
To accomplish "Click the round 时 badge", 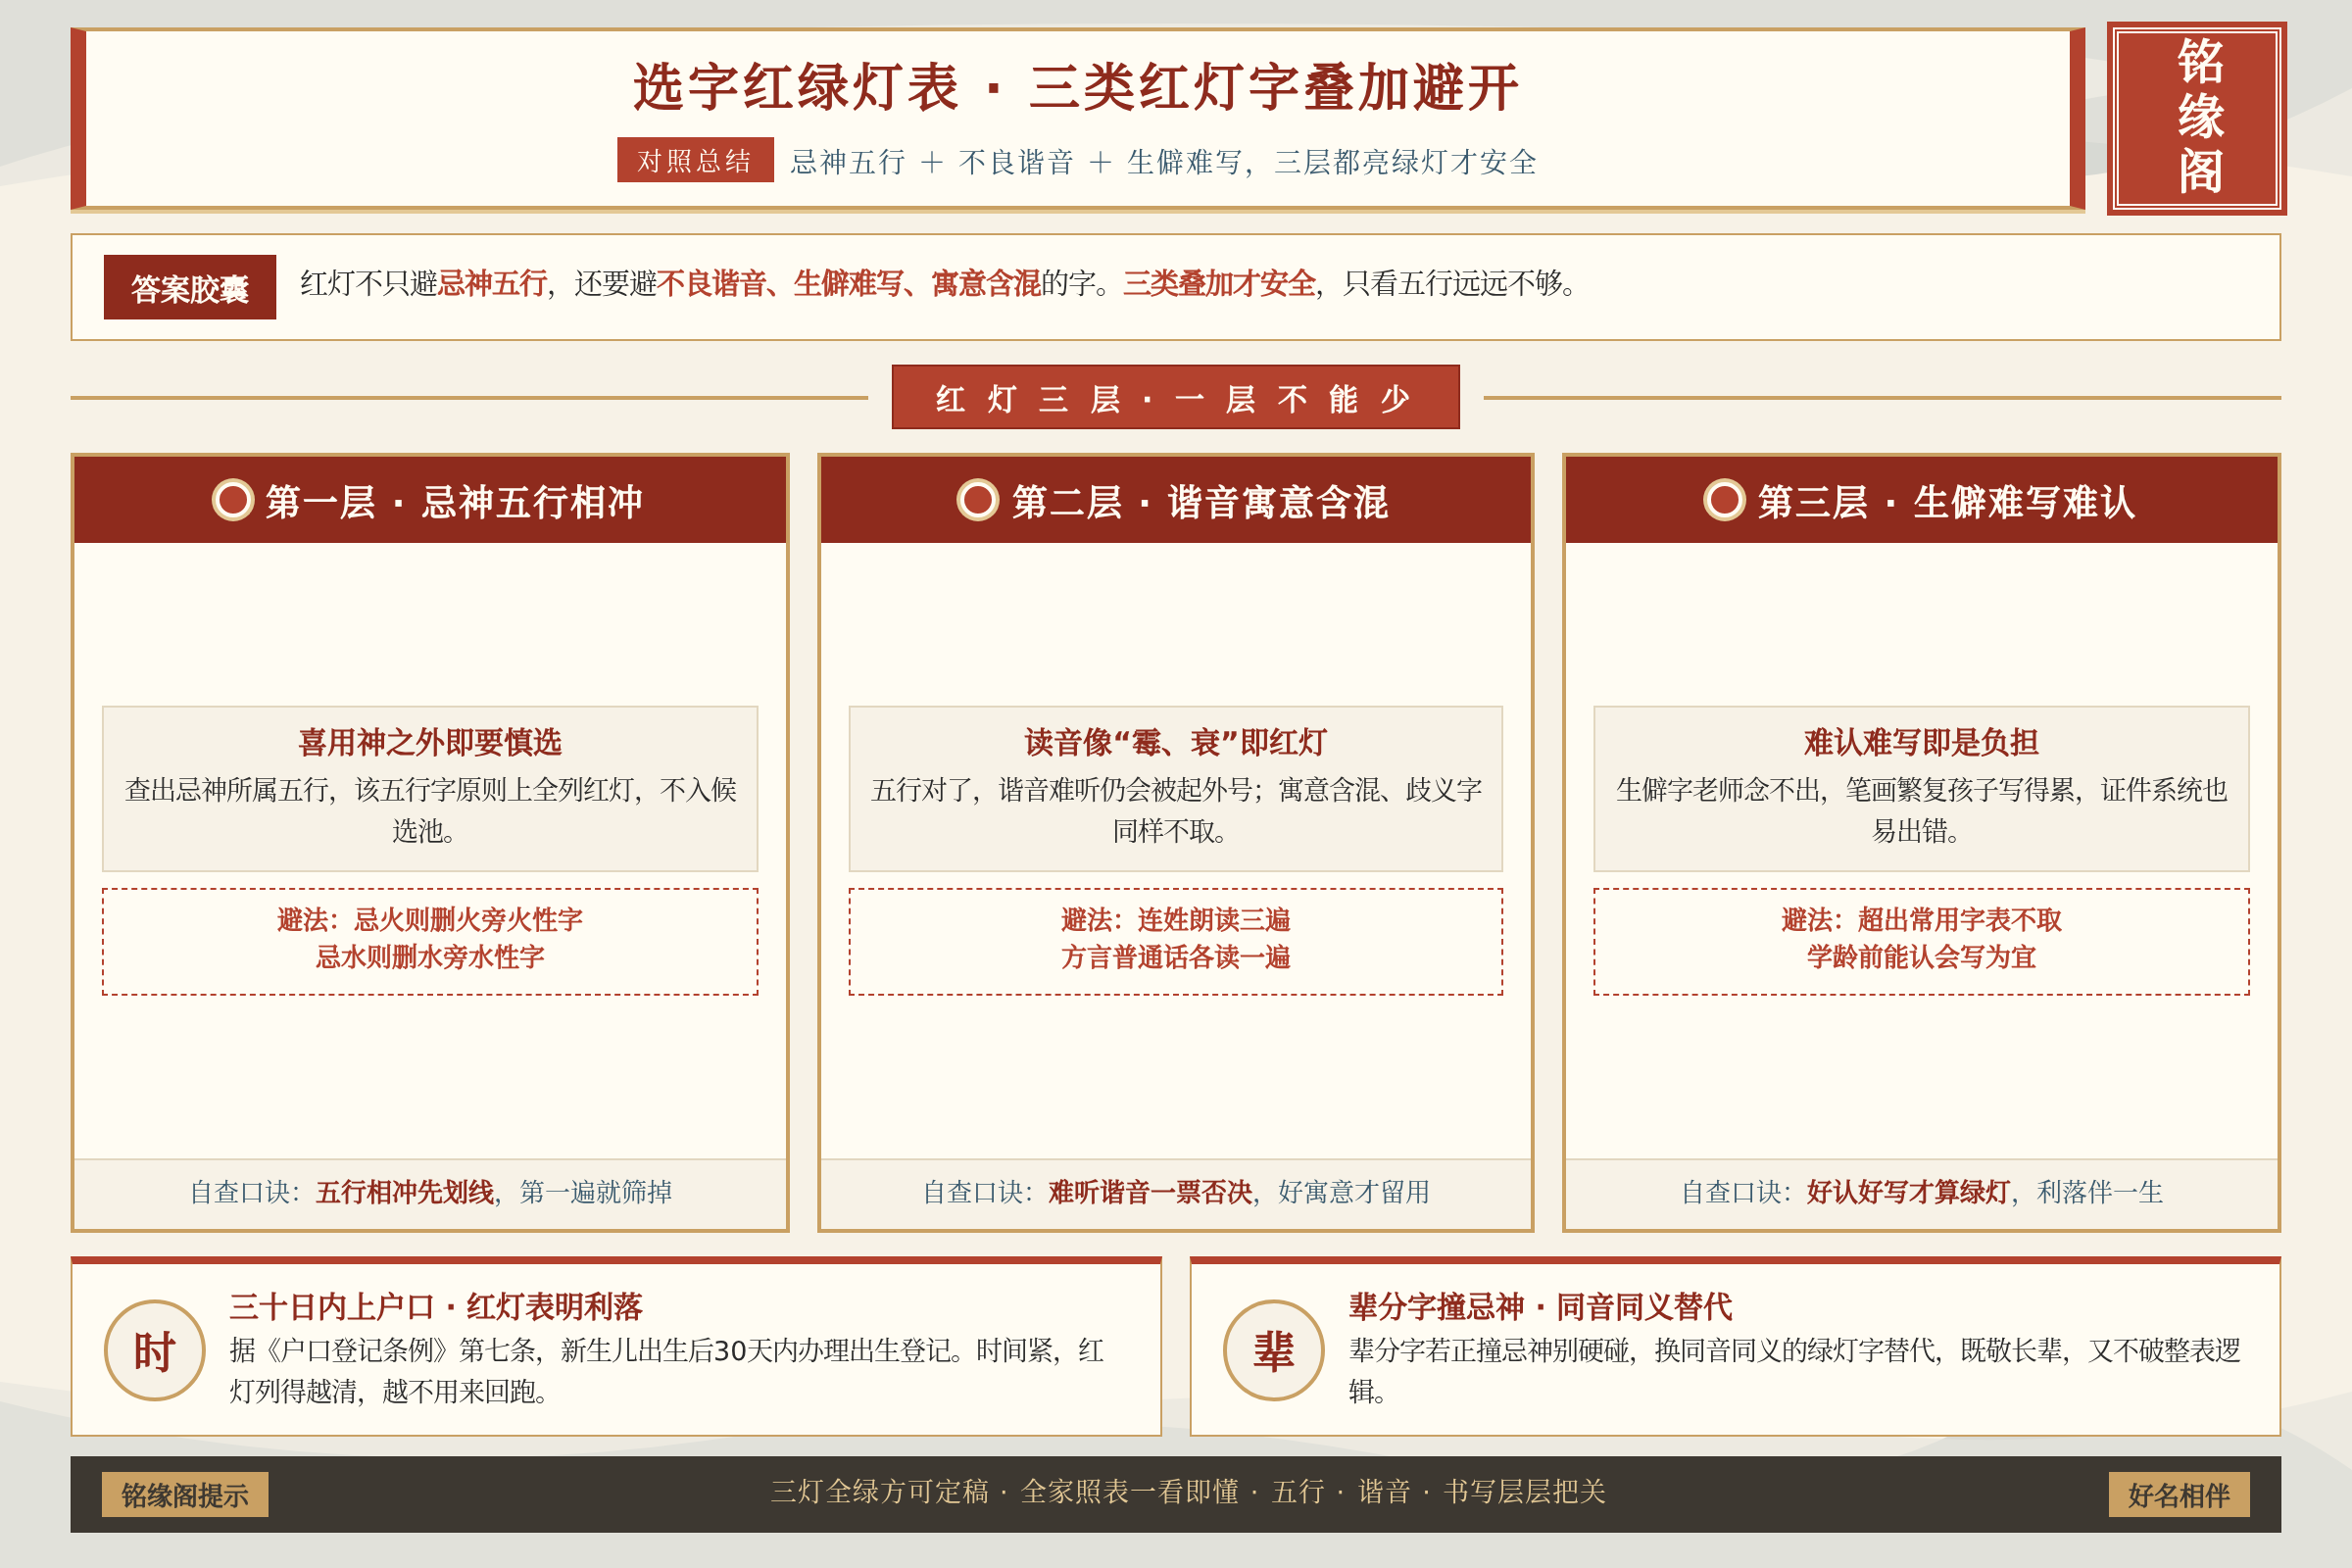I will tap(155, 1350).
